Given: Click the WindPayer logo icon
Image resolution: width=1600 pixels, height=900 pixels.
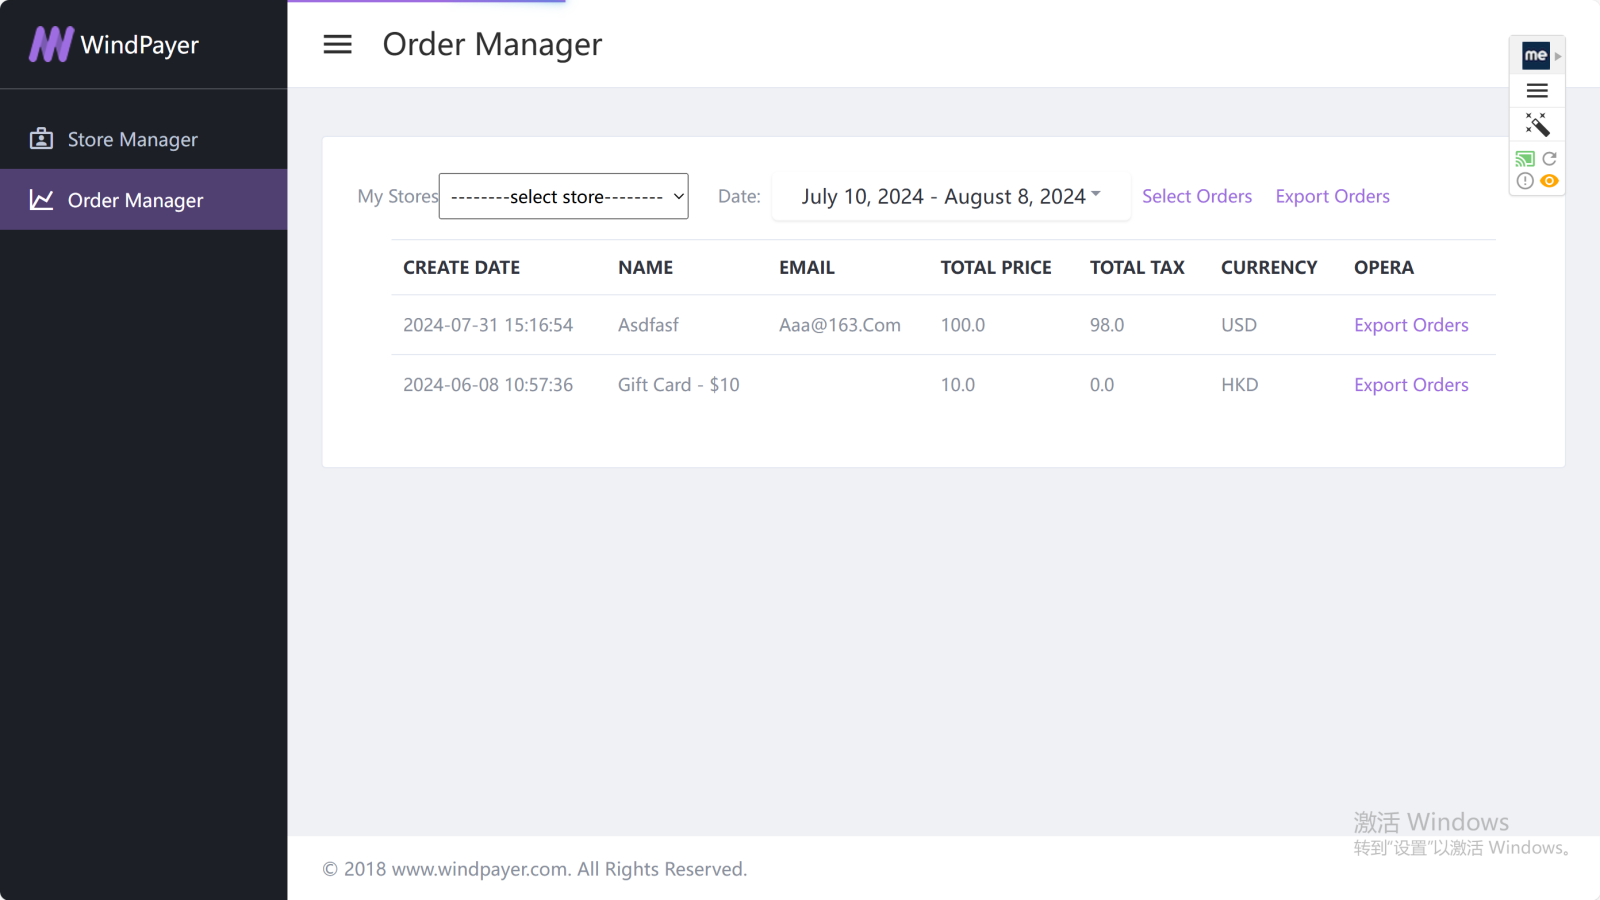Looking at the screenshot, I should click(51, 44).
